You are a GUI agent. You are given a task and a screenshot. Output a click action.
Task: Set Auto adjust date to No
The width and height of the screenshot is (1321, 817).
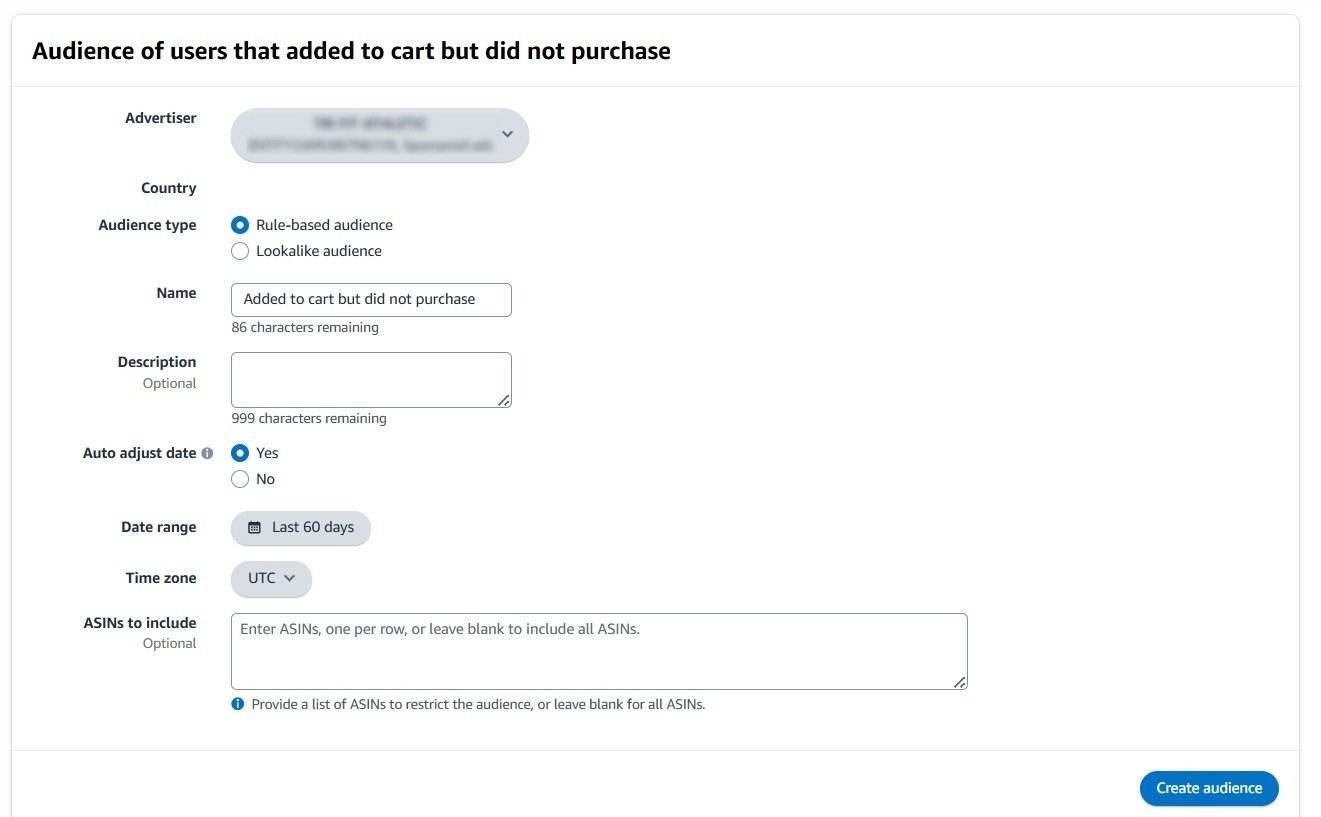240,479
